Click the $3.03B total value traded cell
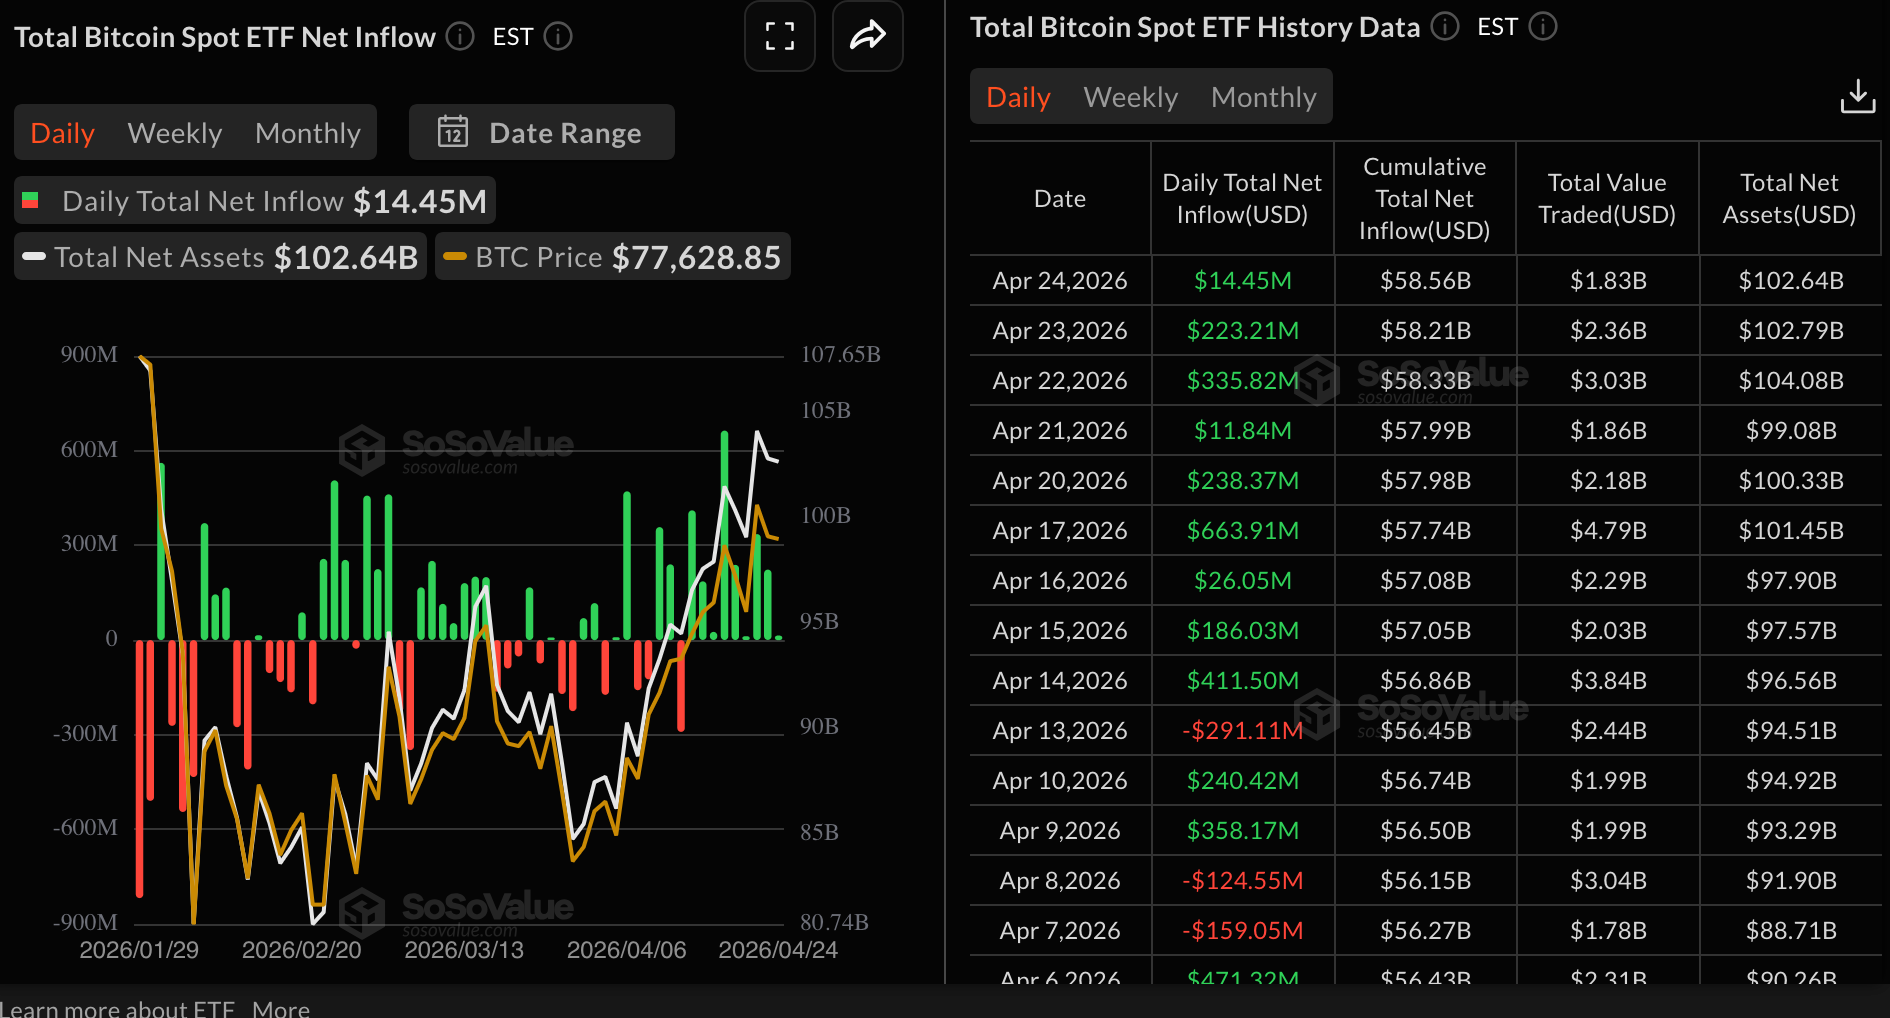Viewport: 1890px width, 1018px height. (x=1608, y=380)
